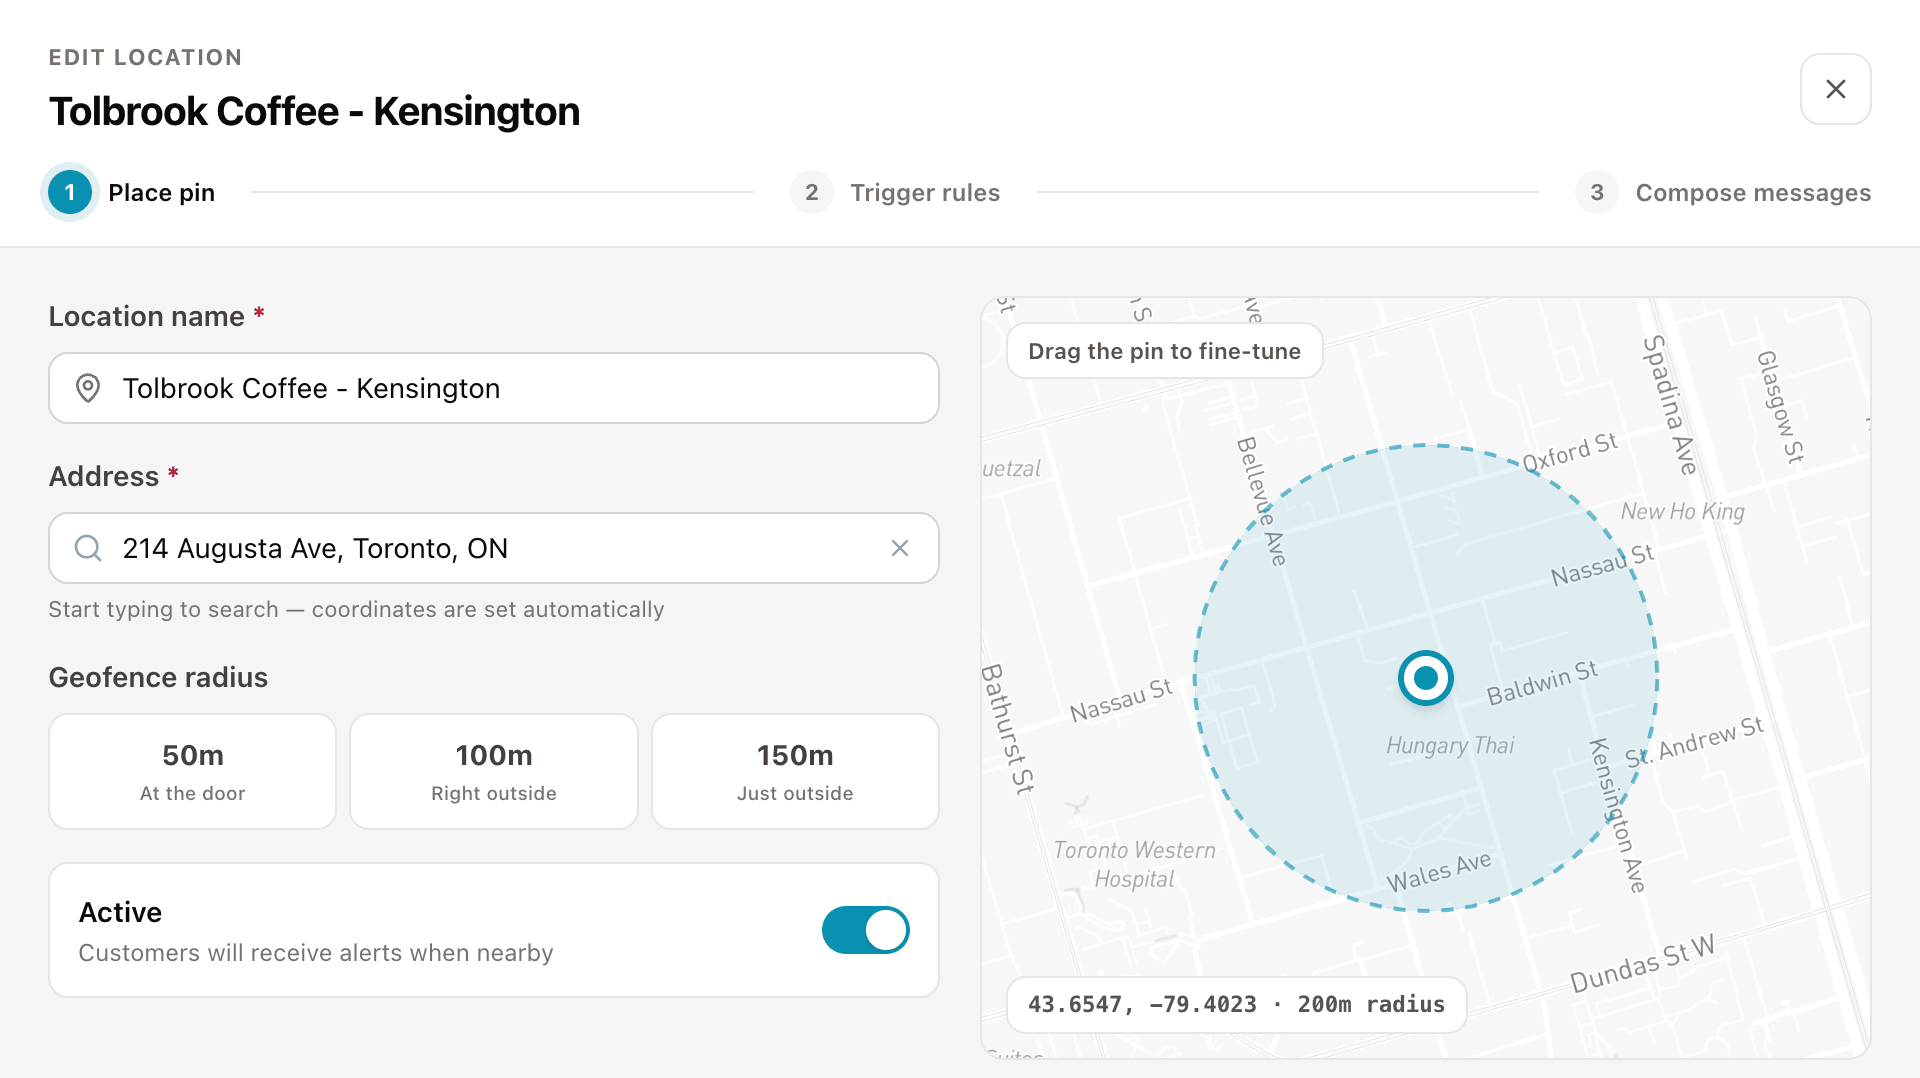Clear the address search field
The height and width of the screenshot is (1078, 1920).
pos(900,548)
